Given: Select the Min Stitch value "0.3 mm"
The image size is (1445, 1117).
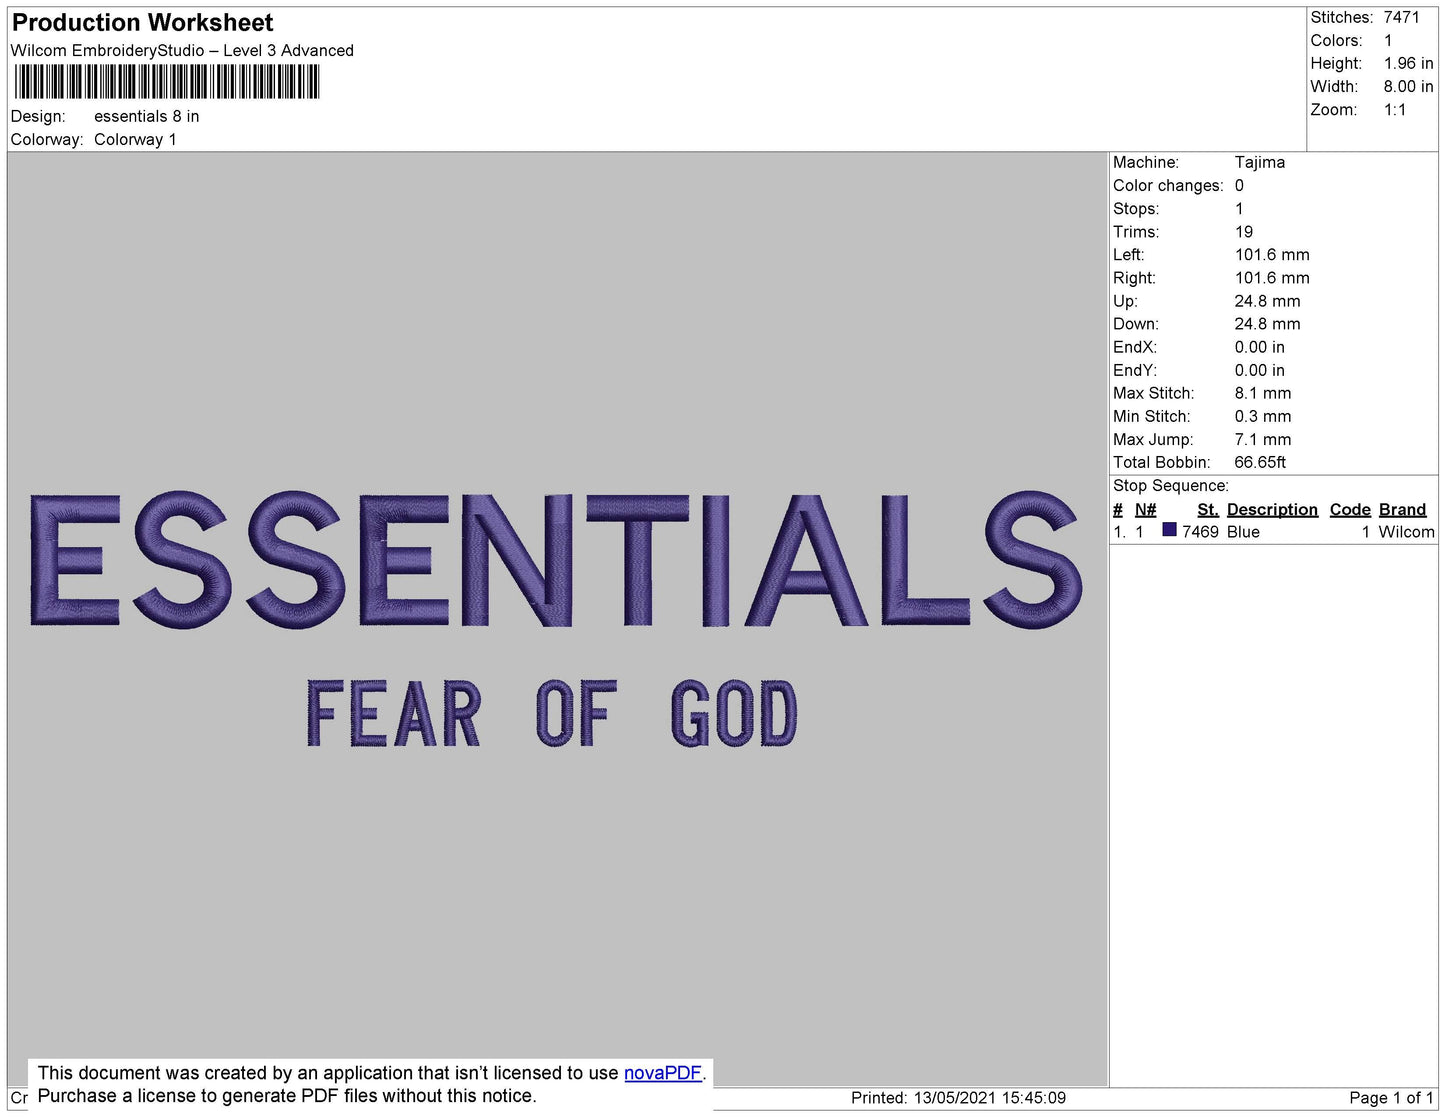Looking at the screenshot, I should point(1263,415).
